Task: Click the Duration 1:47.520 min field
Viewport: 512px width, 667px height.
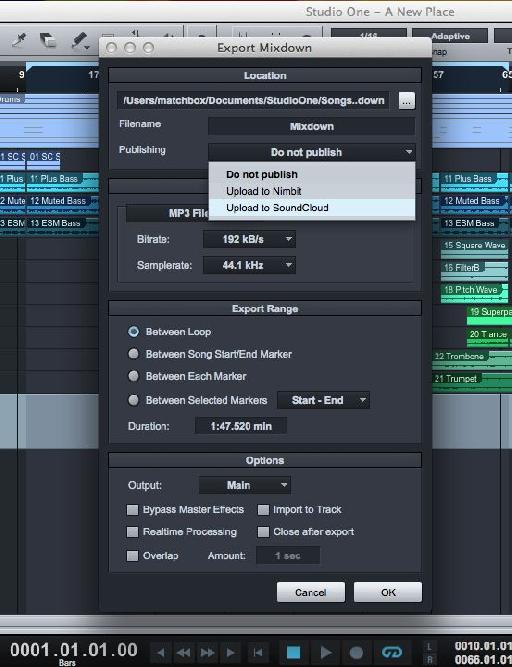Action: click(x=241, y=426)
